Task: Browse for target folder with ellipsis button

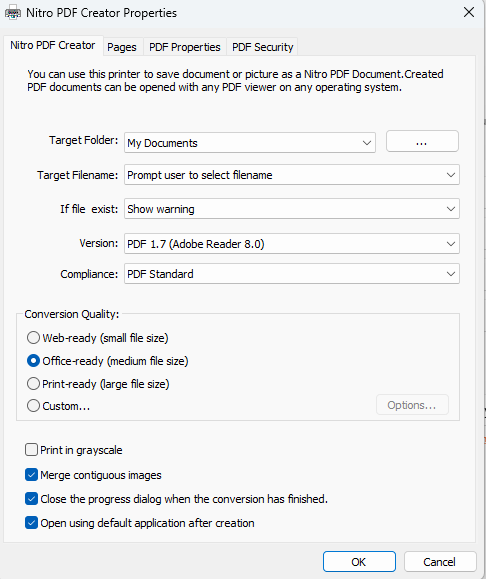Action: coord(422,141)
